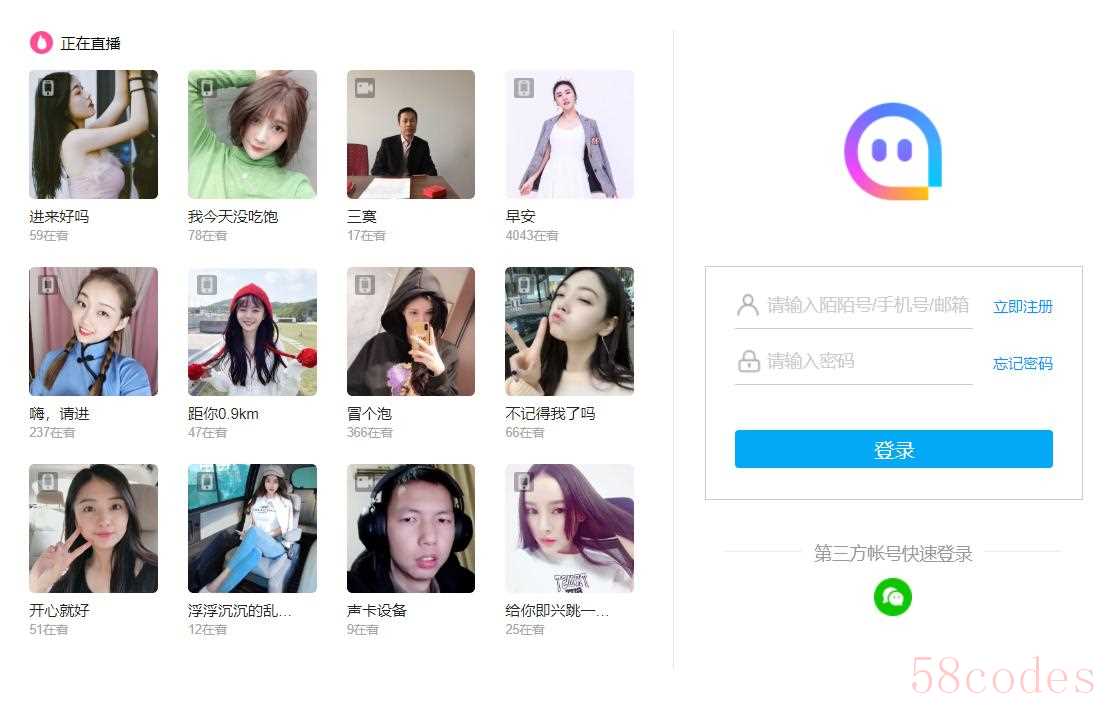The width and height of the screenshot is (1110, 706).
Task: Click the 不记得我了吗 stream title
Action: point(550,414)
